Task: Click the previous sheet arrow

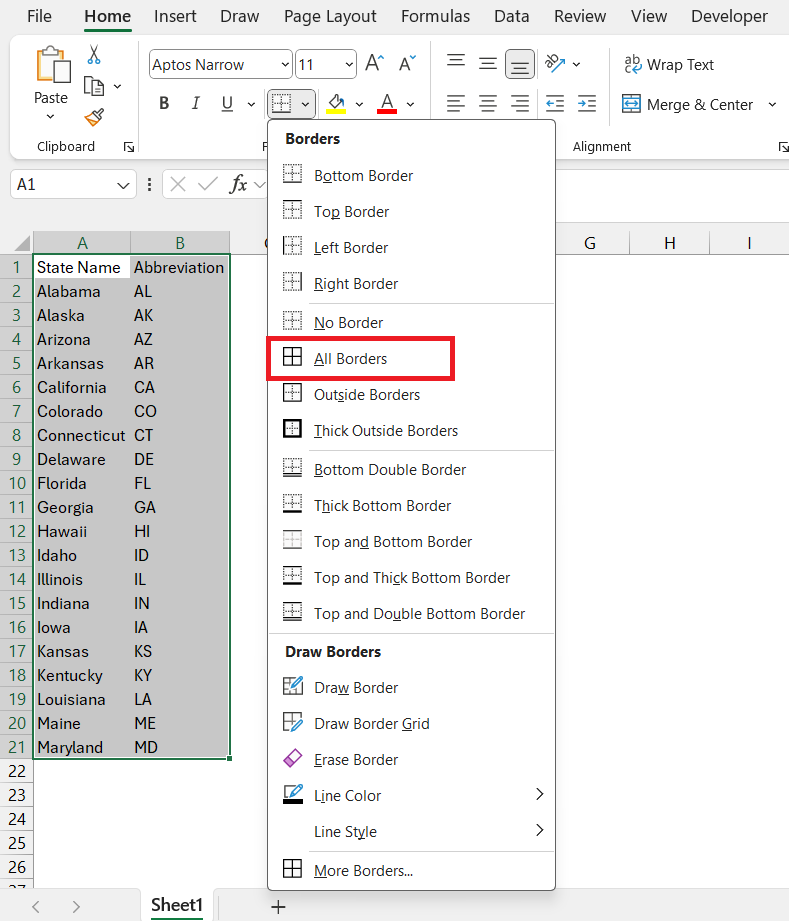Action: tap(36, 907)
